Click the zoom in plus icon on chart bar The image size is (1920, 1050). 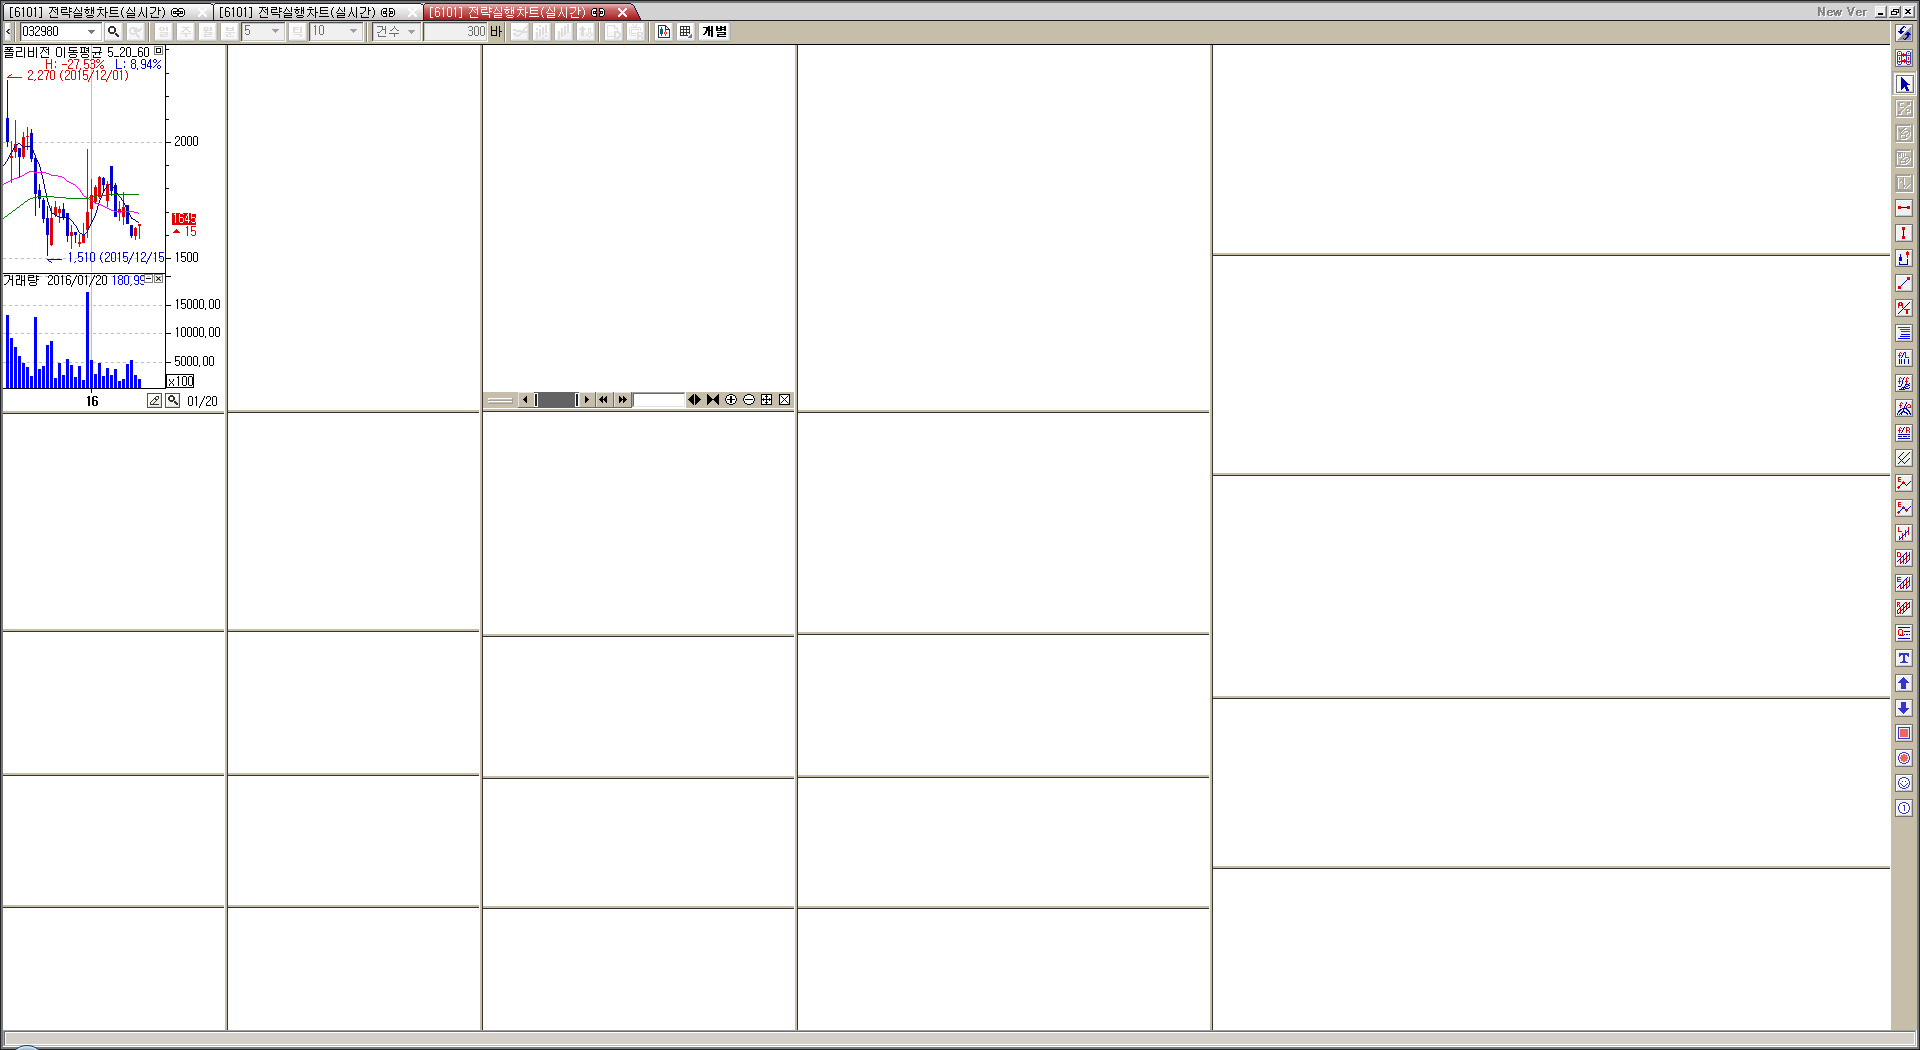(731, 400)
